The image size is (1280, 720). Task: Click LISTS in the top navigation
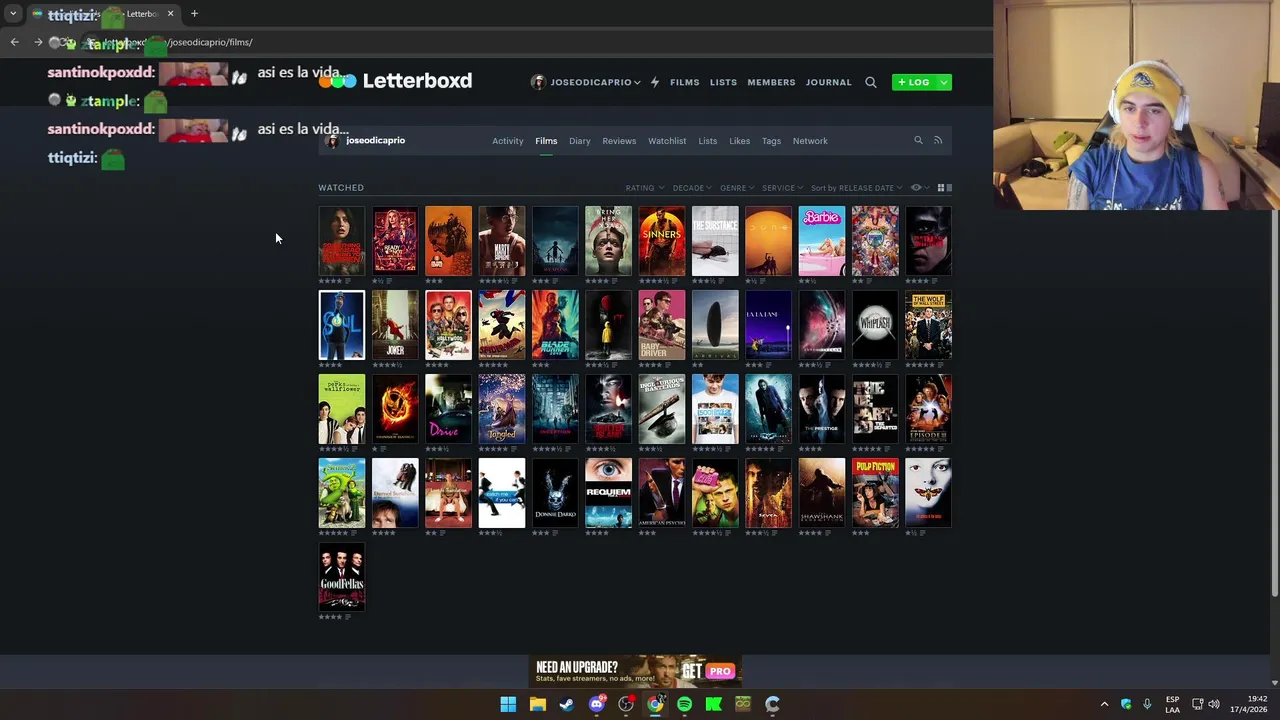pos(723,82)
